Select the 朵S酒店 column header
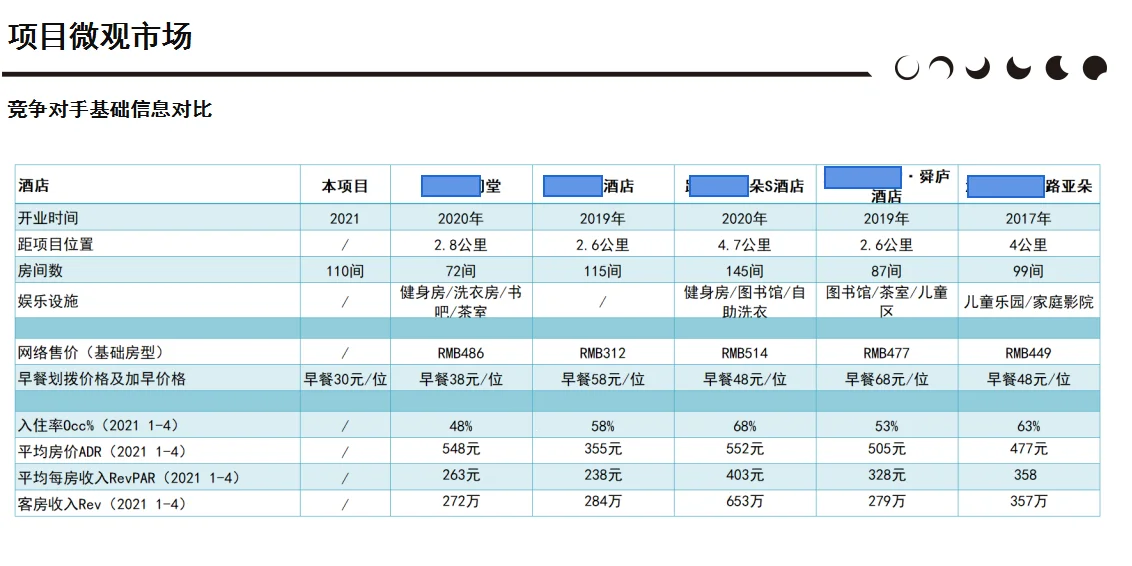The image size is (1132, 566). coord(744,186)
